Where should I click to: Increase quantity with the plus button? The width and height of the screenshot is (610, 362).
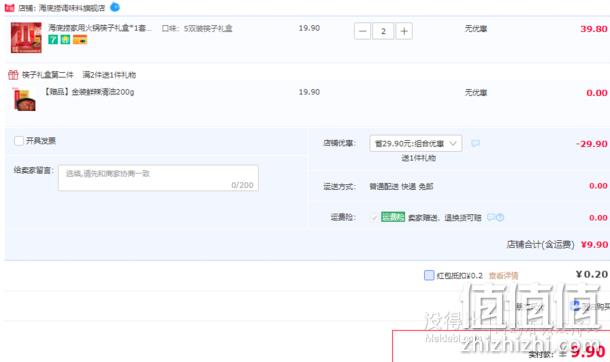pos(404,31)
